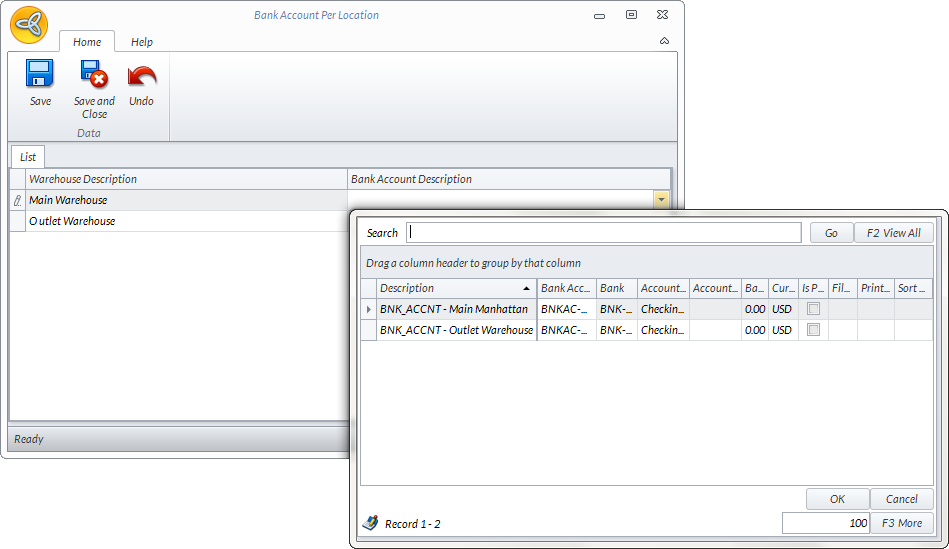The image size is (949, 549).
Task: Switch to the Home ribbon tab
Action: [x=87, y=42]
